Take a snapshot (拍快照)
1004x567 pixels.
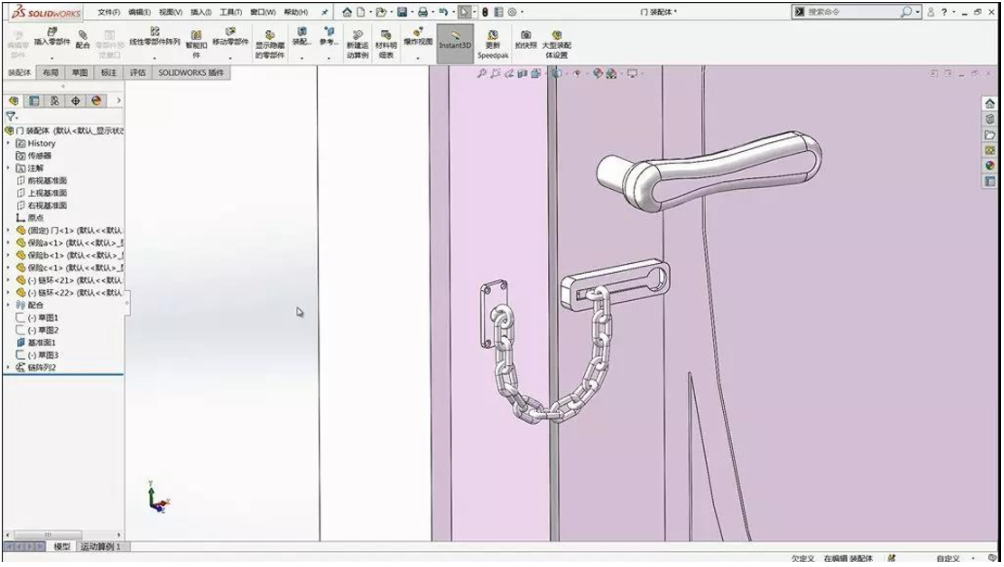(x=526, y=40)
